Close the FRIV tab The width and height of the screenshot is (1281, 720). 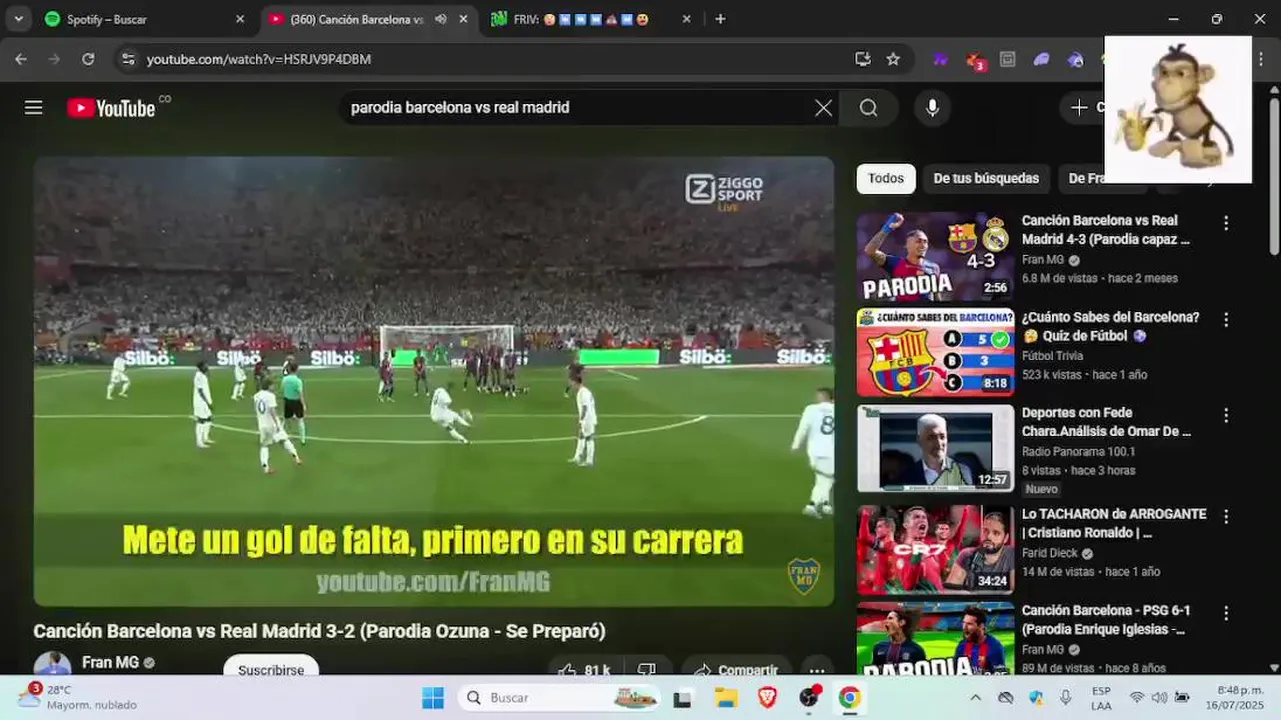(686, 19)
